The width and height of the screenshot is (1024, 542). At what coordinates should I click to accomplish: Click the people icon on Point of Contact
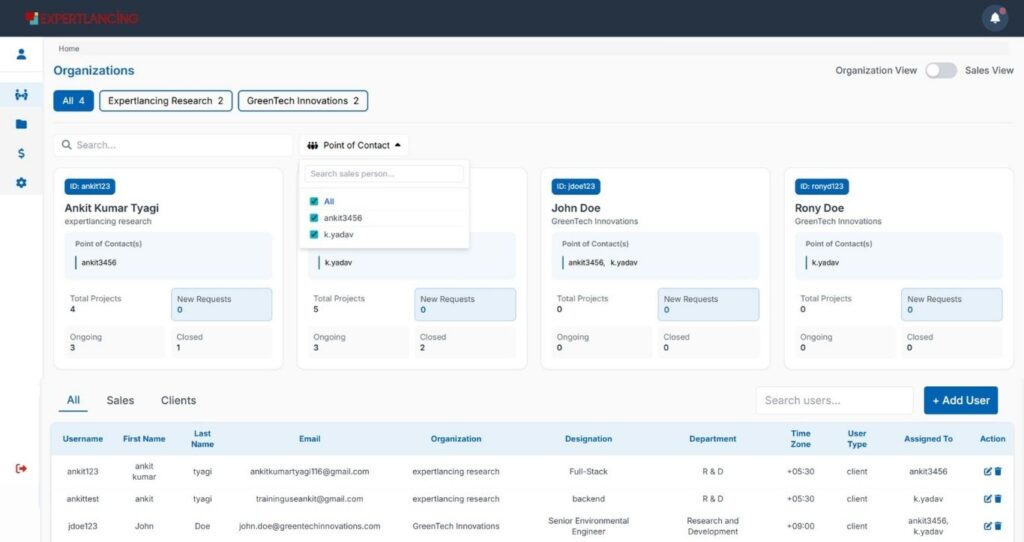313,146
